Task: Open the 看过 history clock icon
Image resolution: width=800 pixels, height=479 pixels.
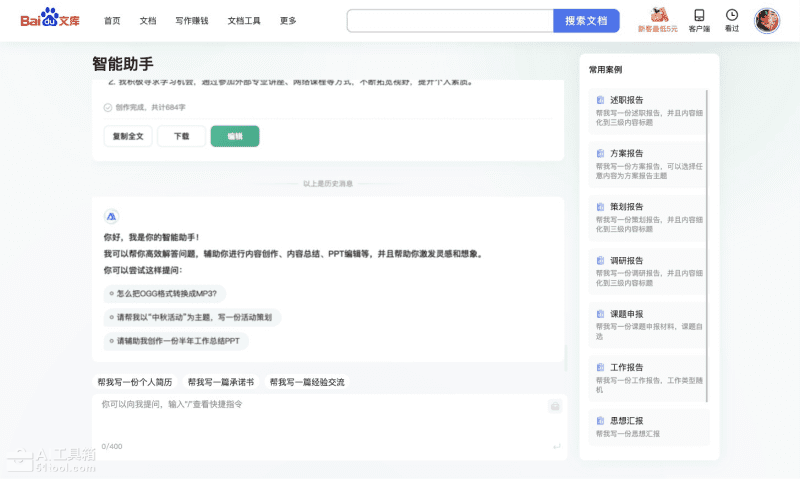Action: pyautogui.click(x=732, y=16)
